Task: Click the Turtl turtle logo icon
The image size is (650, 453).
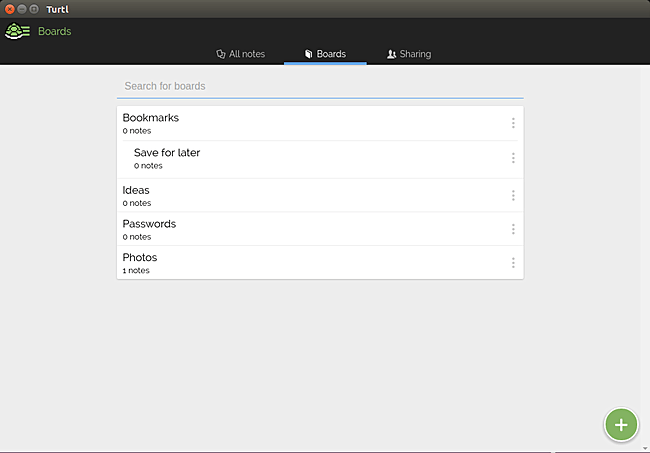Action: pyautogui.click(x=18, y=31)
